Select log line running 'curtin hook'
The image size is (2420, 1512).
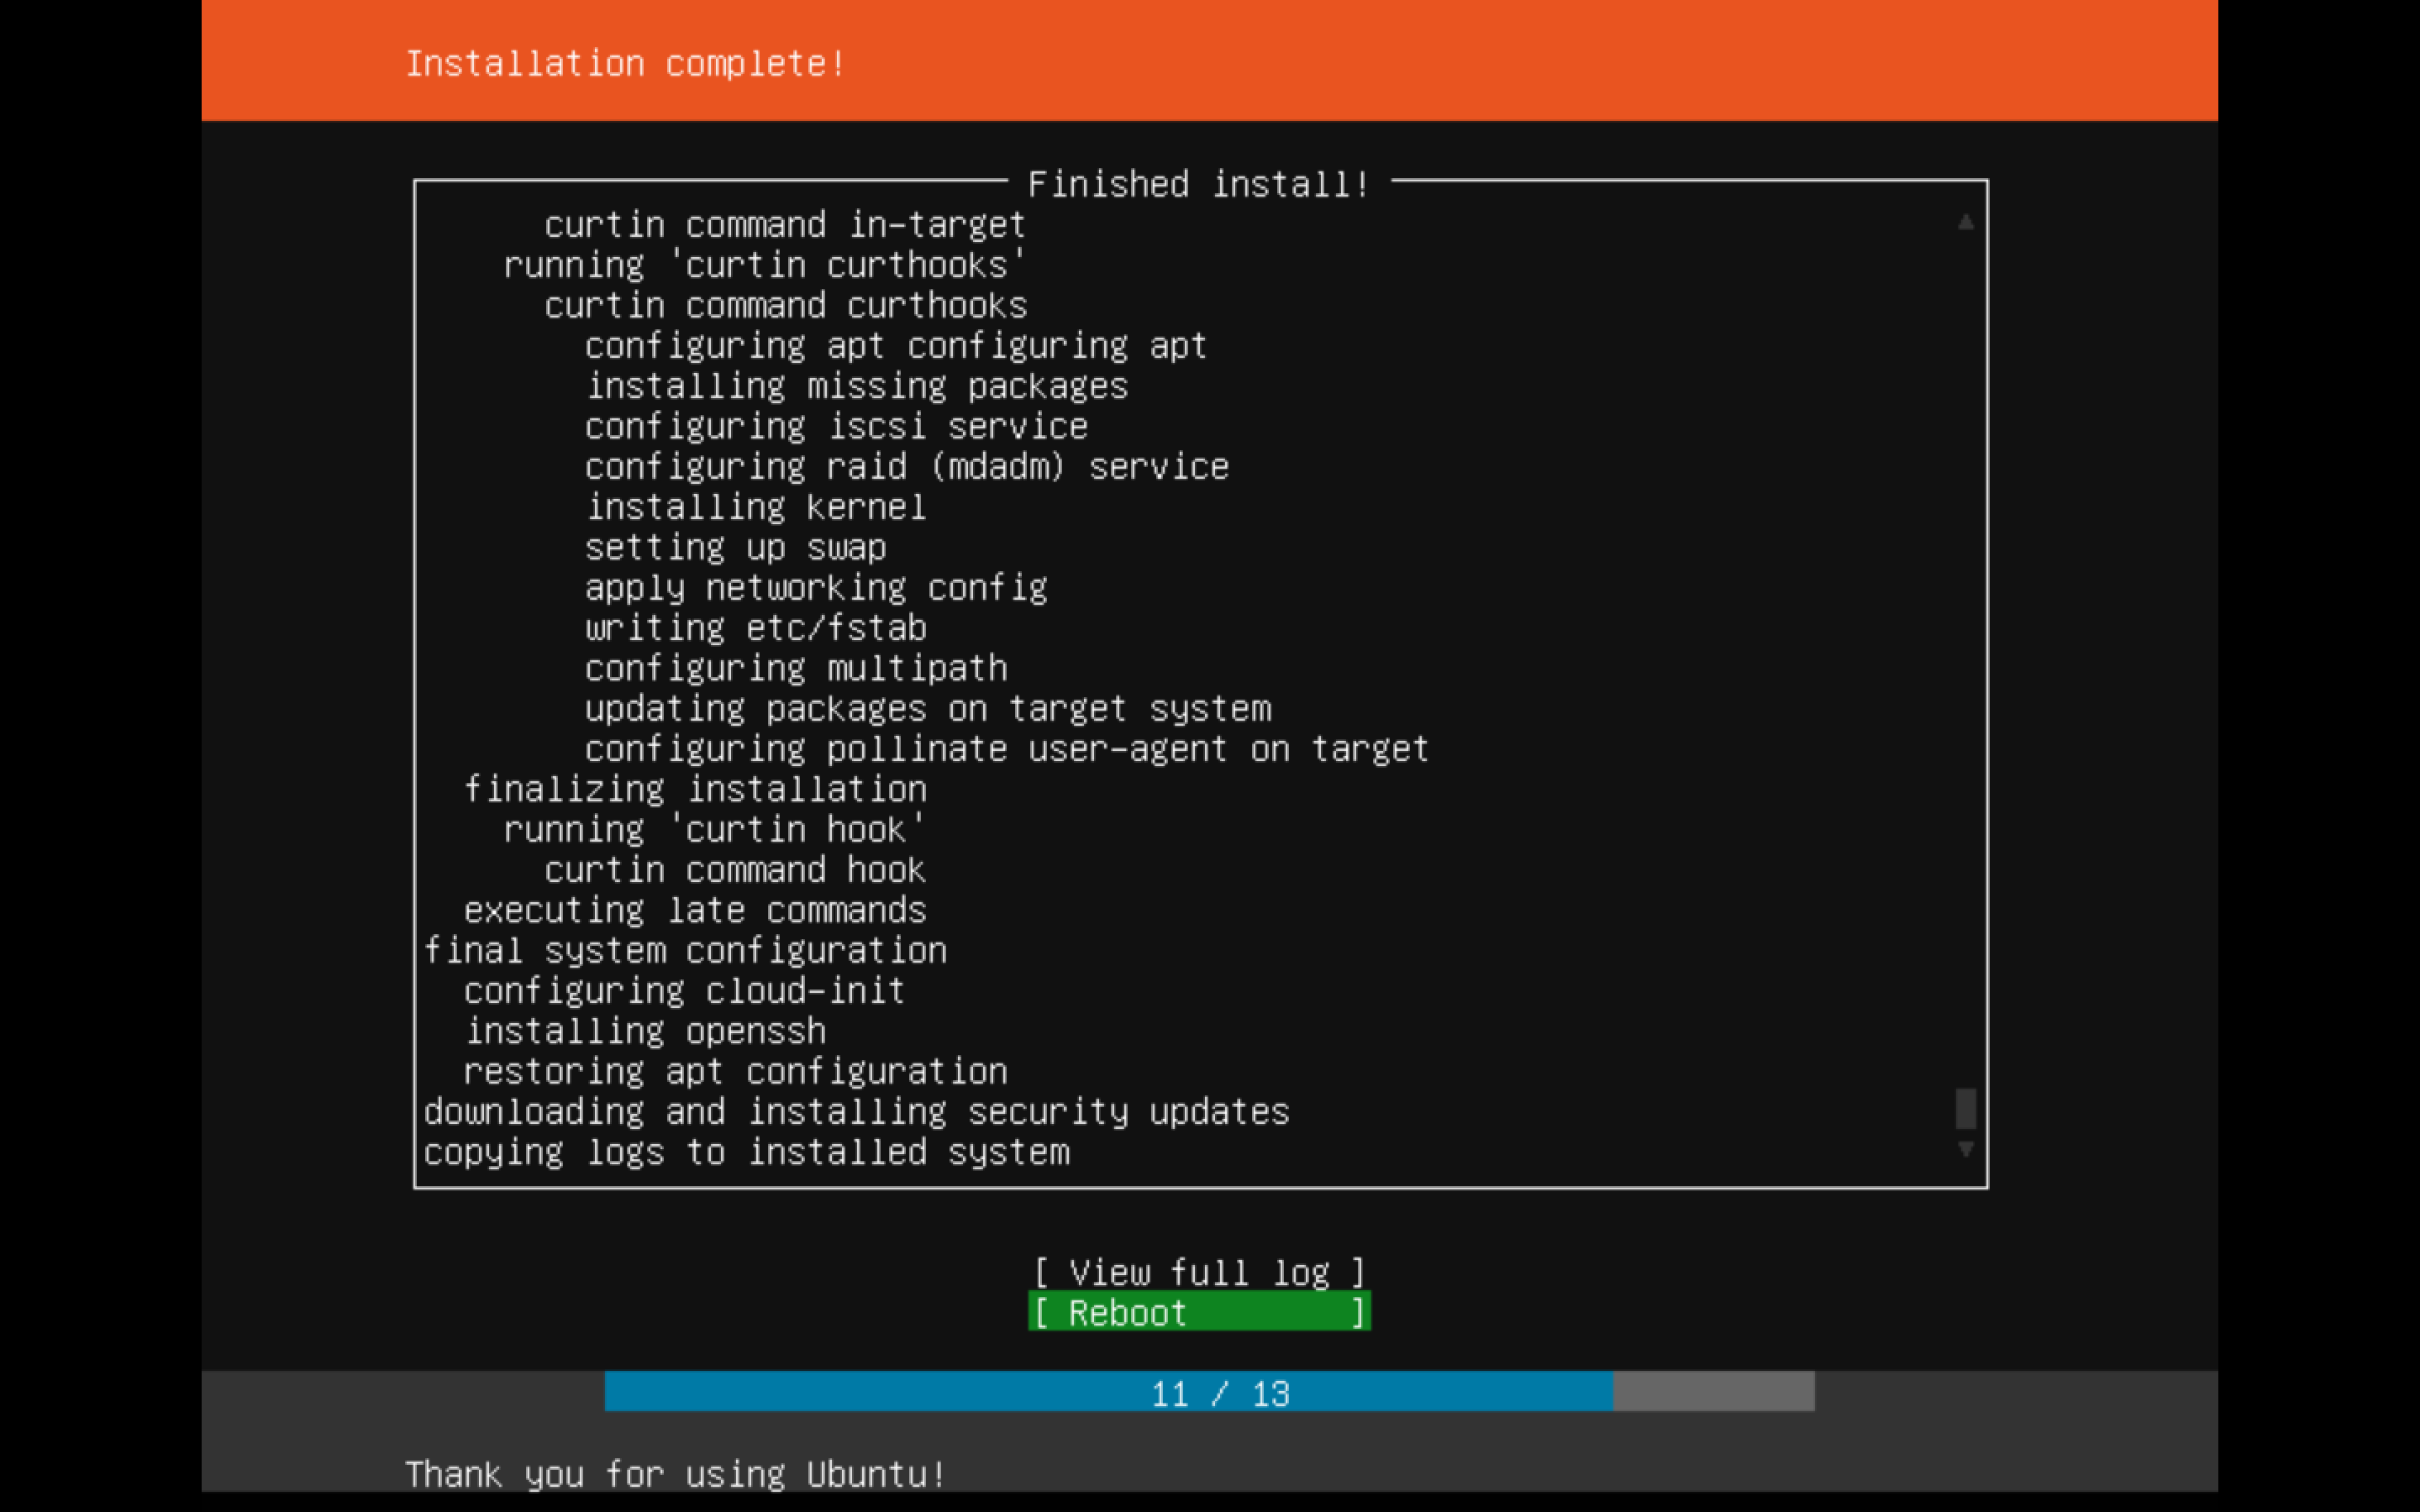coord(715,830)
